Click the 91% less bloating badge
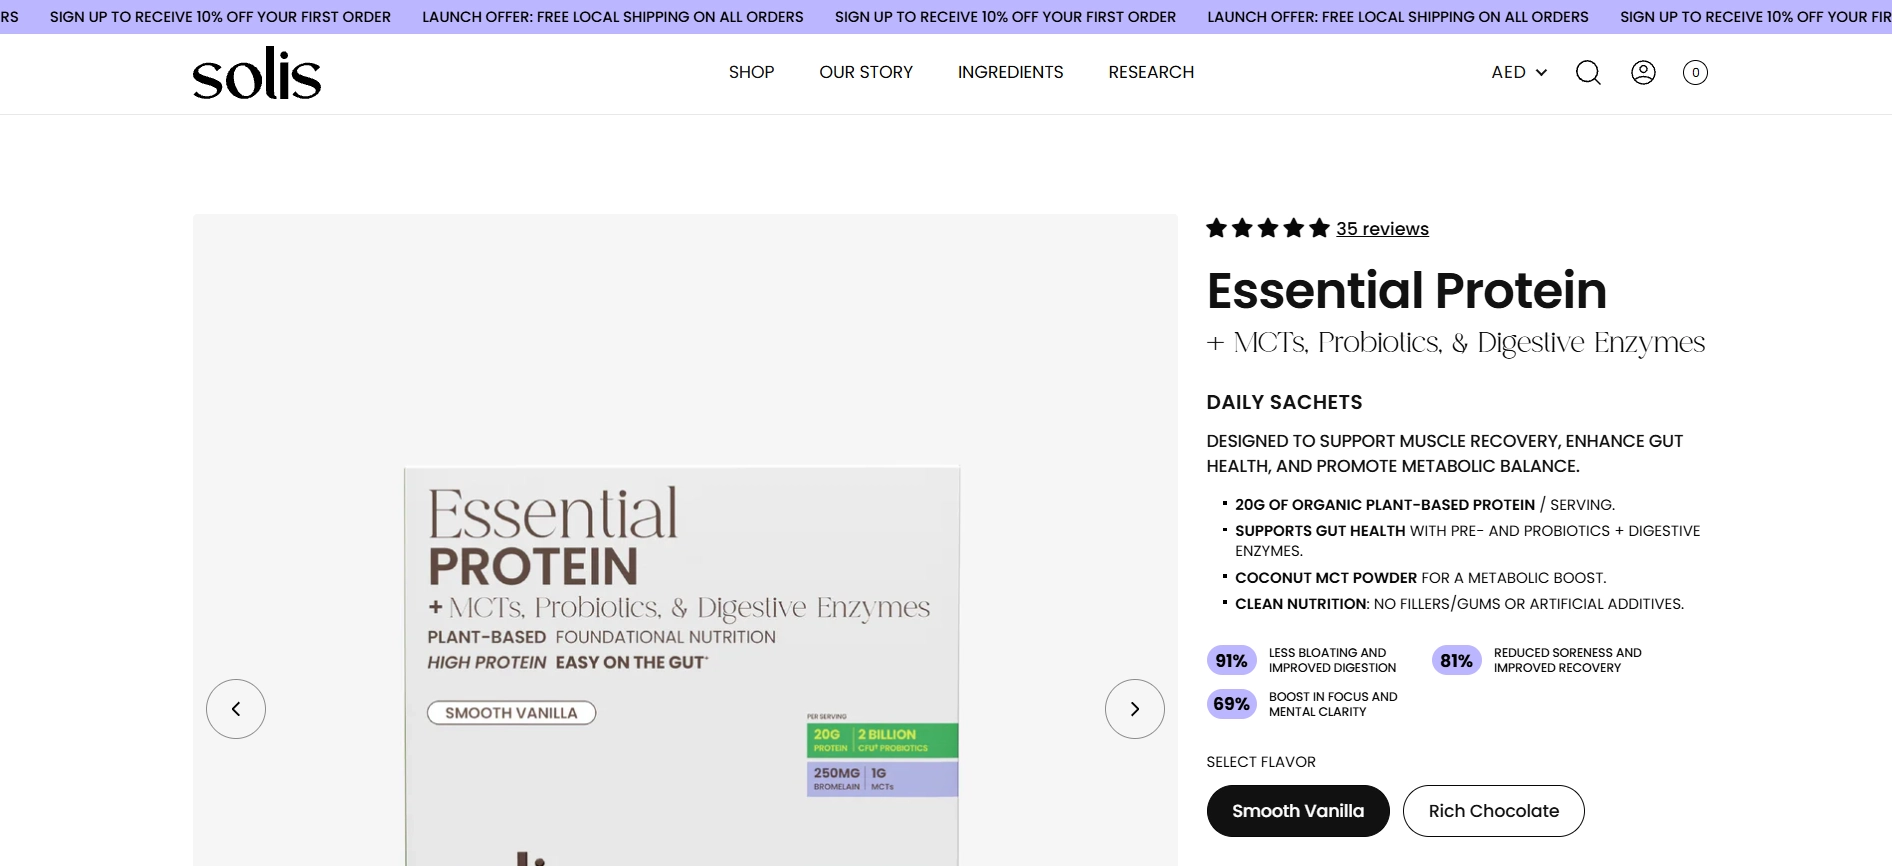Screen dimensions: 1892x866 (1231, 661)
